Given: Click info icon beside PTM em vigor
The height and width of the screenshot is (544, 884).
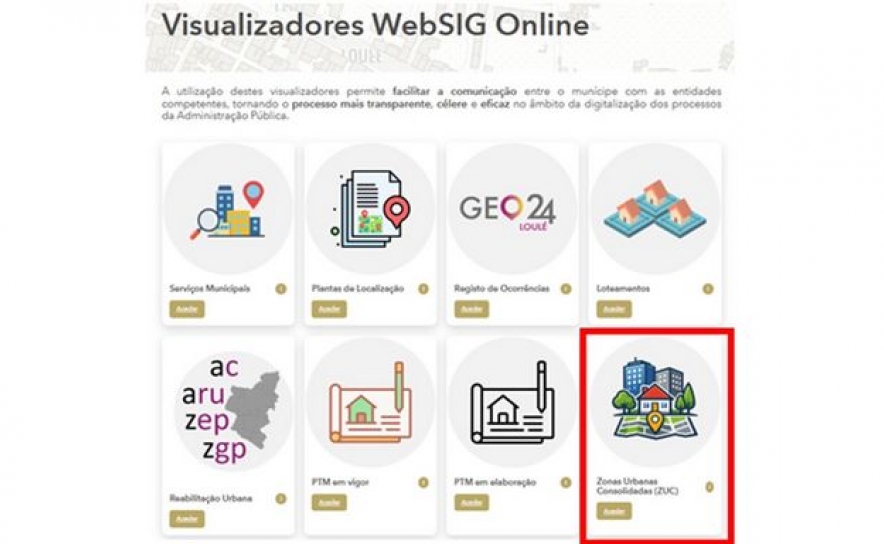Looking at the screenshot, I should tap(423, 483).
